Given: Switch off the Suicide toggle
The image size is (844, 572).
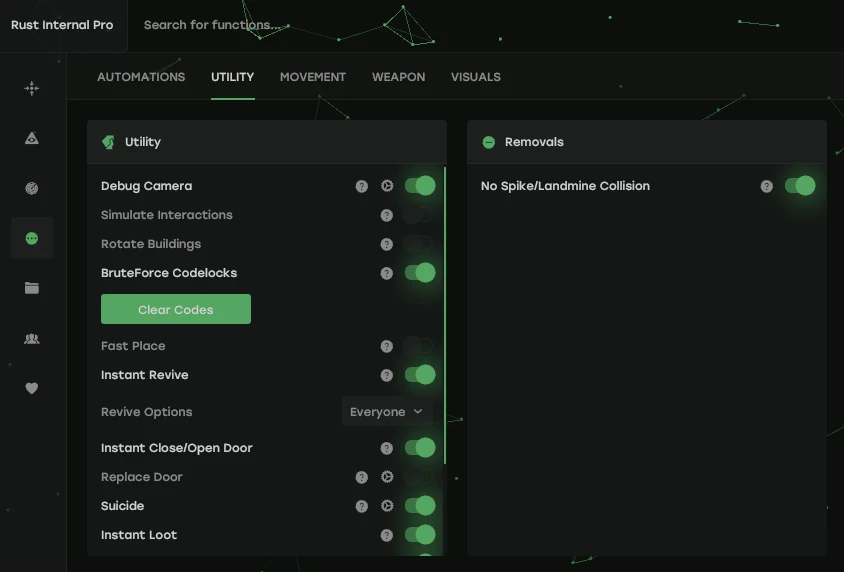Looking at the screenshot, I should click(x=420, y=506).
